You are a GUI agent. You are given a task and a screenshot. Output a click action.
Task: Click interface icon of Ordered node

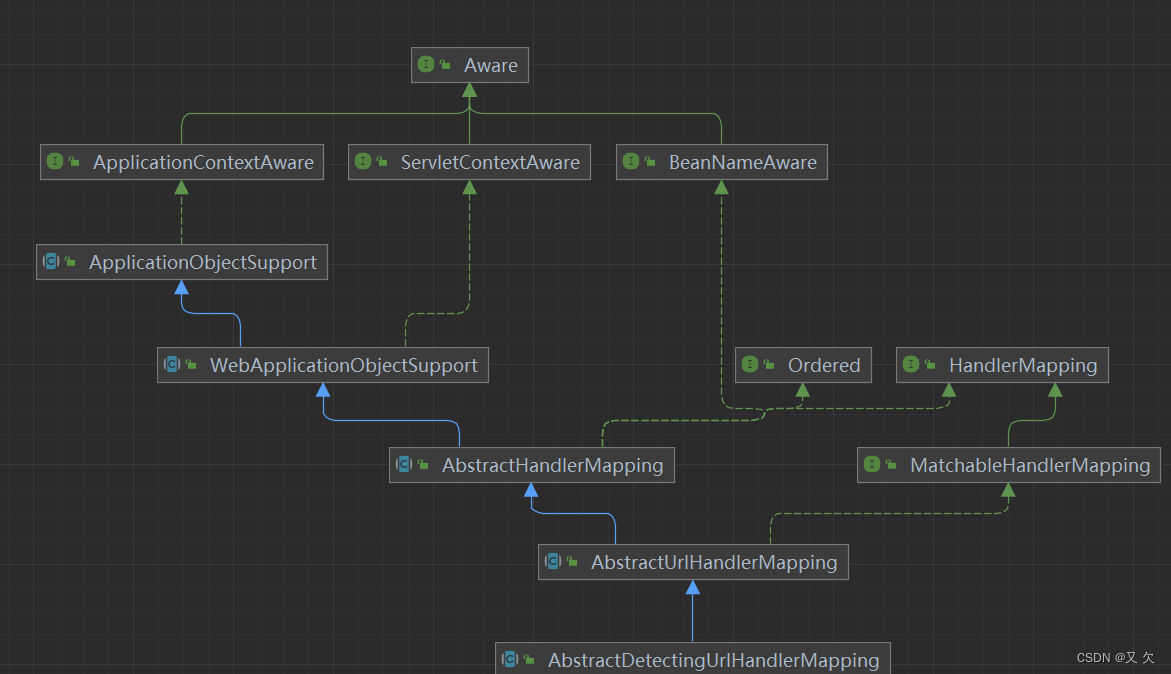(750, 364)
